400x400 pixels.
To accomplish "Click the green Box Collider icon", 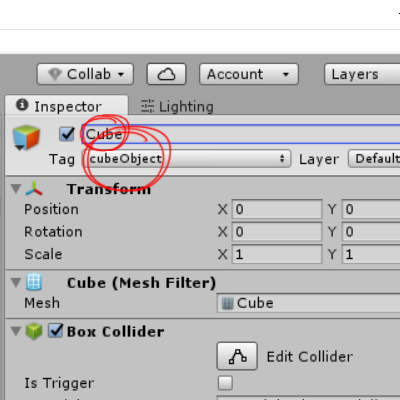I will click(34, 331).
